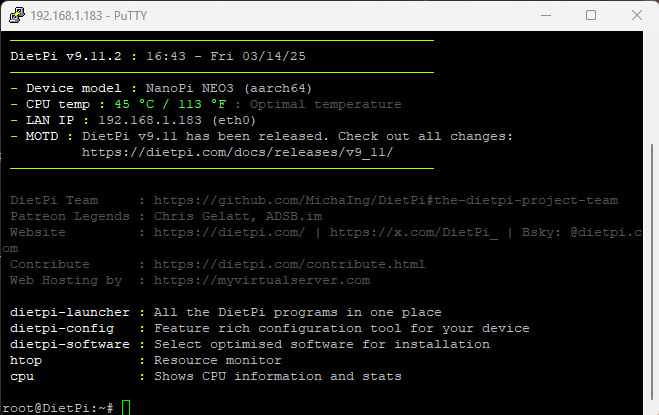The width and height of the screenshot is (659, 415).
Task: Click the green cursor at root@DietPi prompt
Action: click(126, 408)
